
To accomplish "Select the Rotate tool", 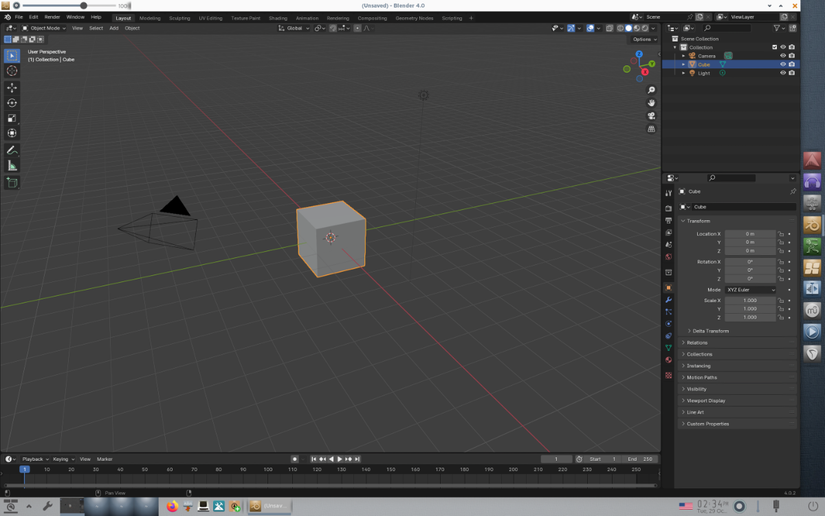I will [x=12, y=103].
